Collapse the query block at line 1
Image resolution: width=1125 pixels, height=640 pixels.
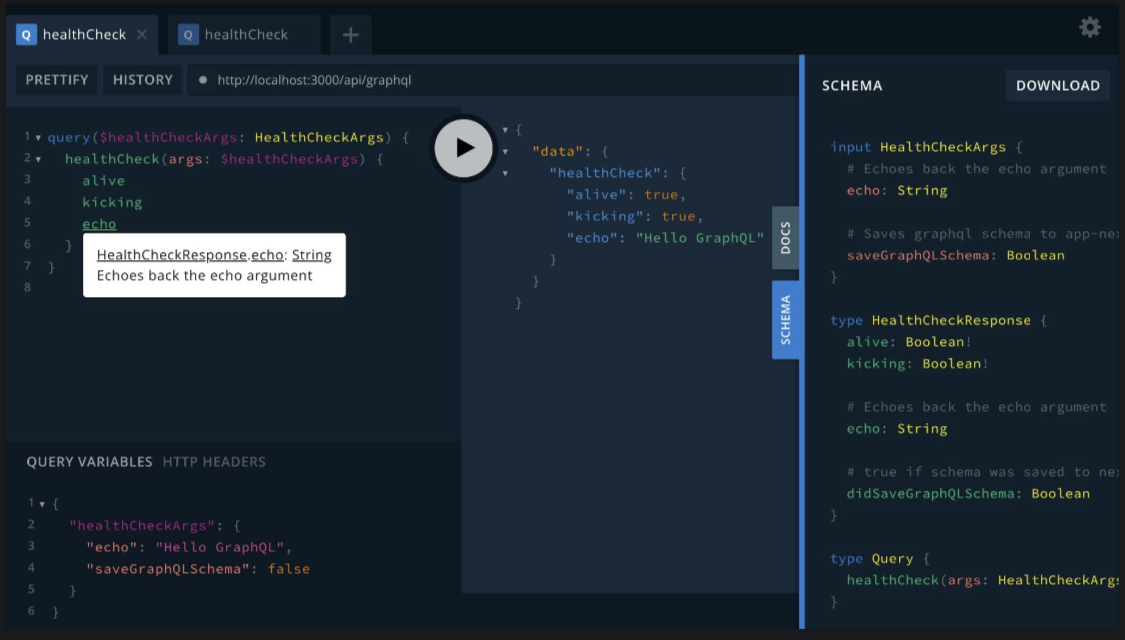(37, 136)
